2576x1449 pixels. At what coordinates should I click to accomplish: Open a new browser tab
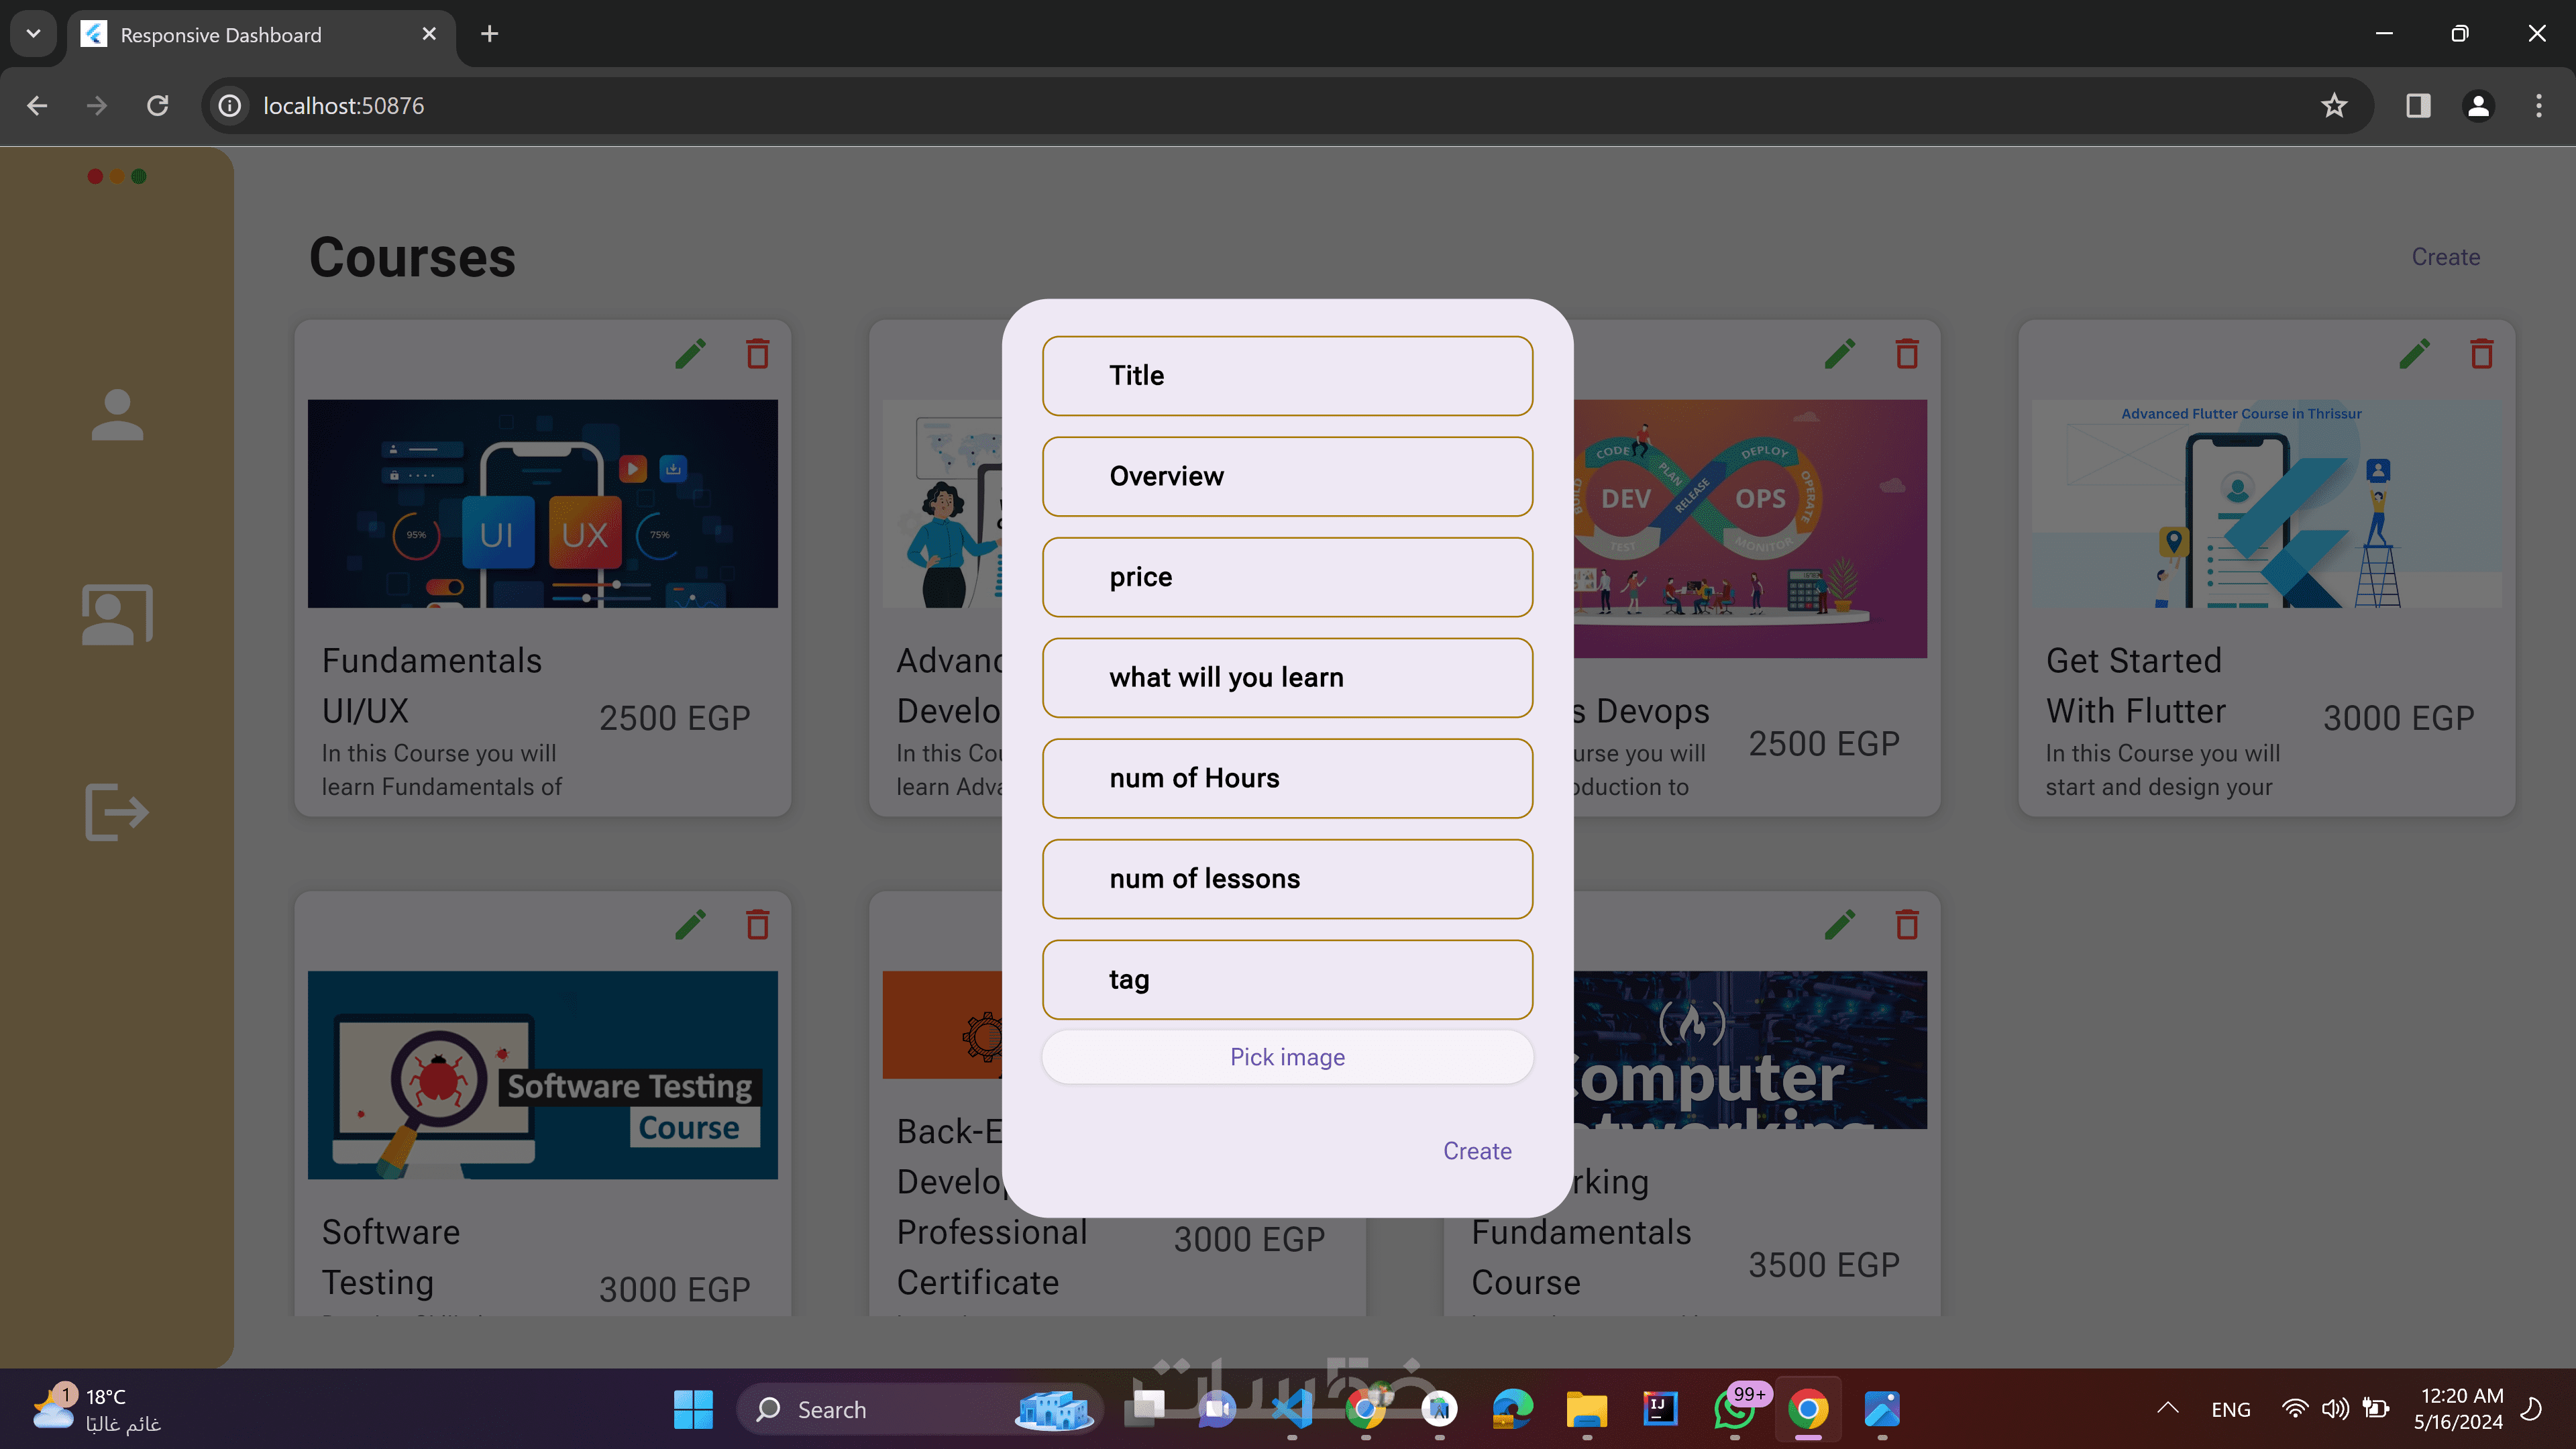pyautogui.click(x=489, y=34)
